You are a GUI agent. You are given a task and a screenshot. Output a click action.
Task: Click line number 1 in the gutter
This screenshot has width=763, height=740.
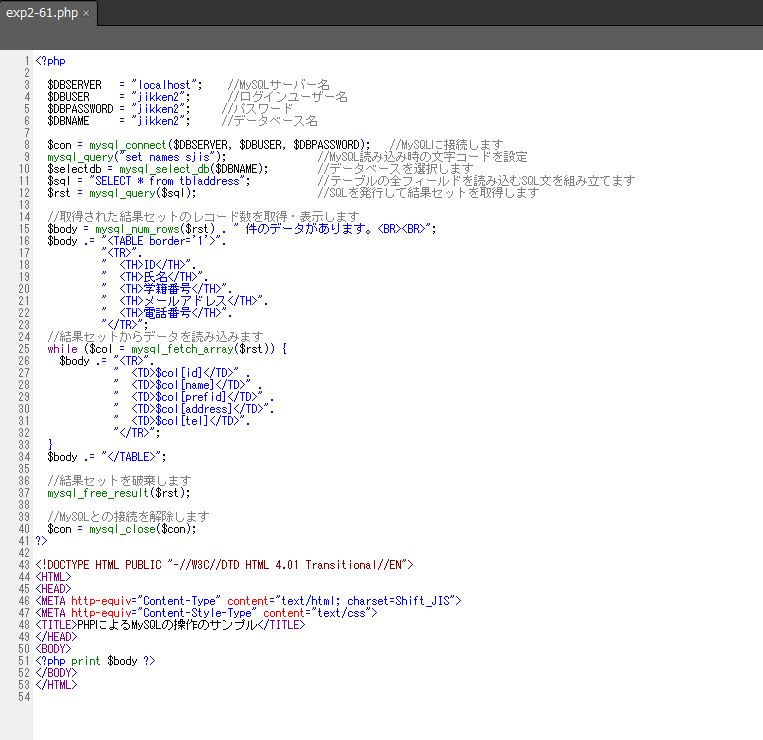pyautogui.click(x=25, y=61)
